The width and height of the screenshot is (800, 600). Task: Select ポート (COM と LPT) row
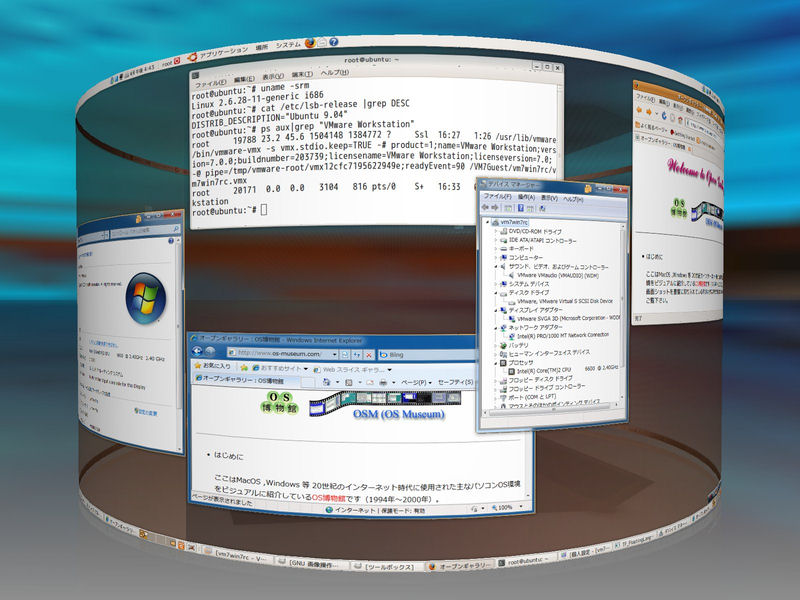(x=528, y=397)
